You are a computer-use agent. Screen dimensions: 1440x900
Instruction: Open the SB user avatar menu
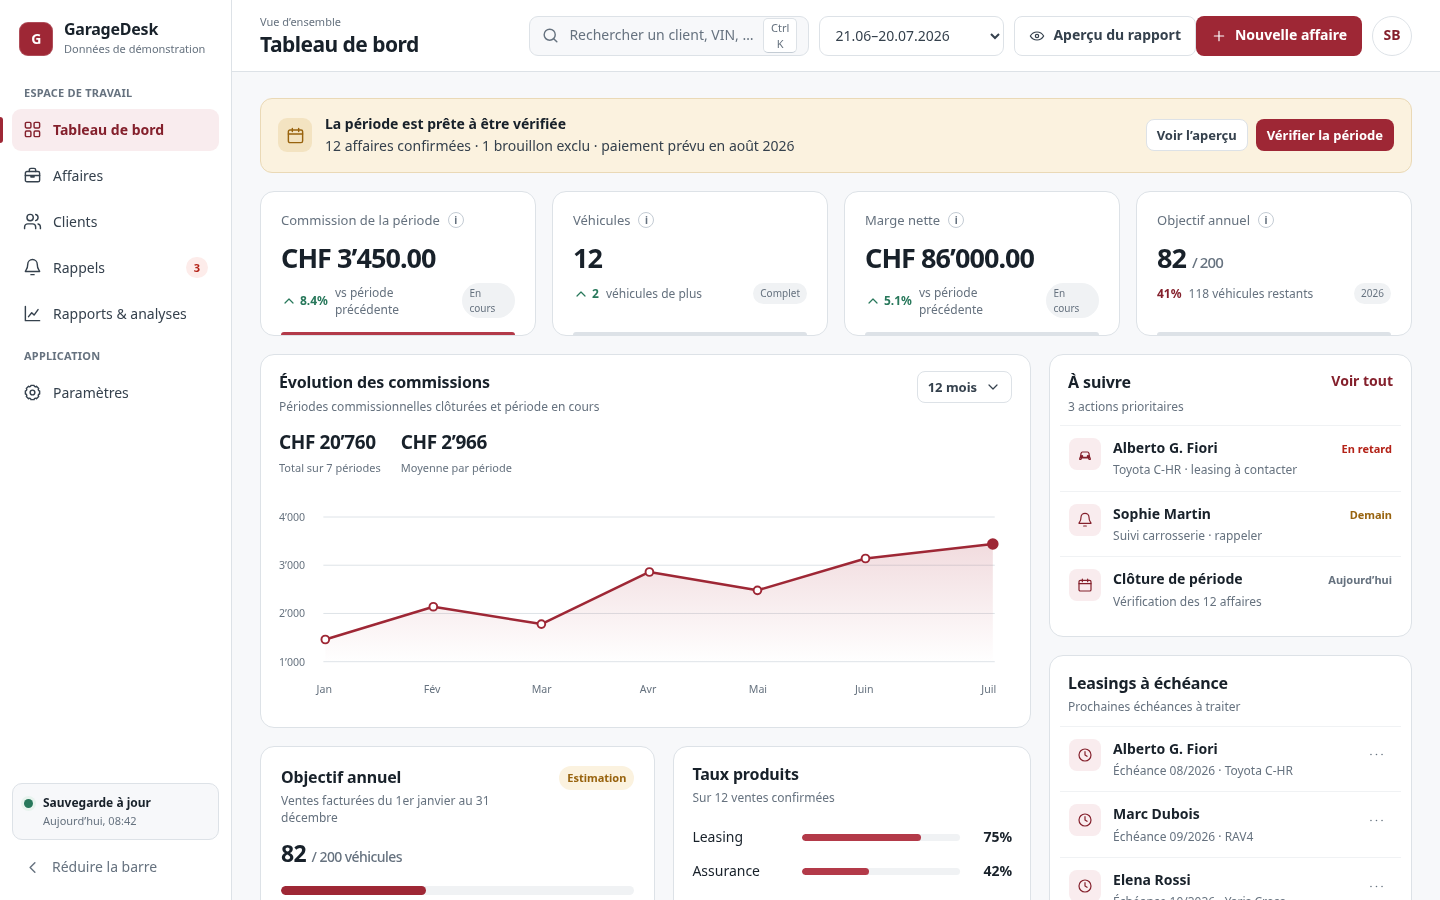1392,36
